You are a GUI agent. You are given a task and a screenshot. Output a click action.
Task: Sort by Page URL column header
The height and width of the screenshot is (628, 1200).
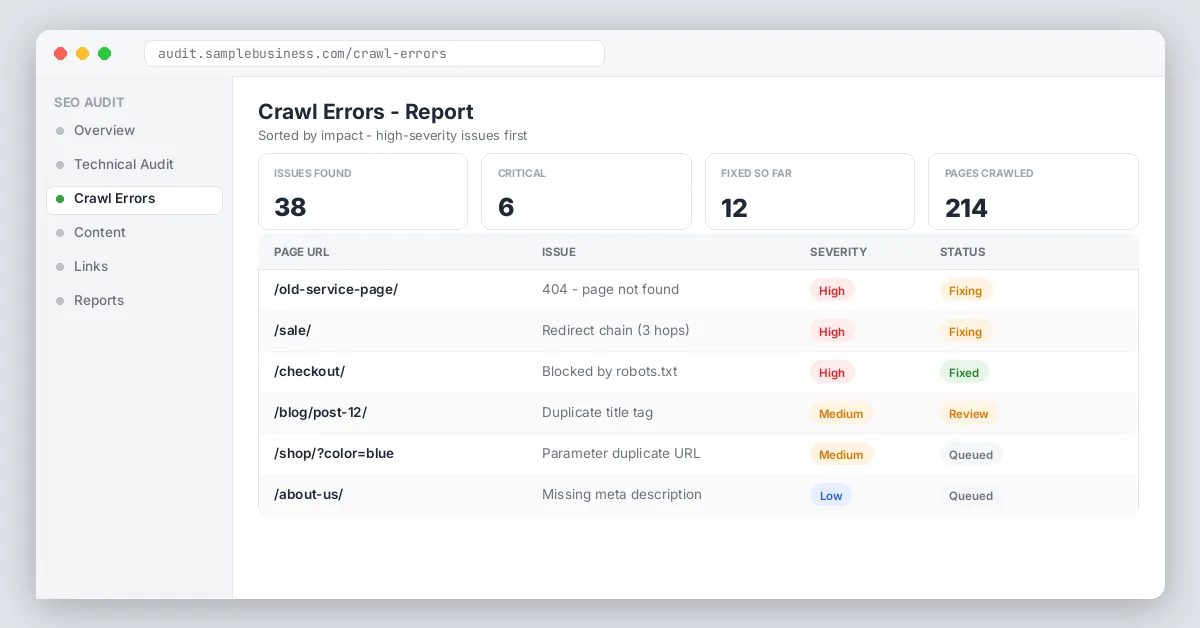point(301,252)
